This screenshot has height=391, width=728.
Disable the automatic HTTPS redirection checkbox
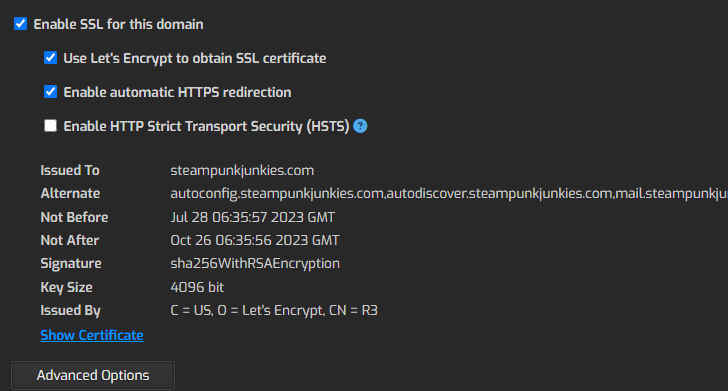[50, 91]
